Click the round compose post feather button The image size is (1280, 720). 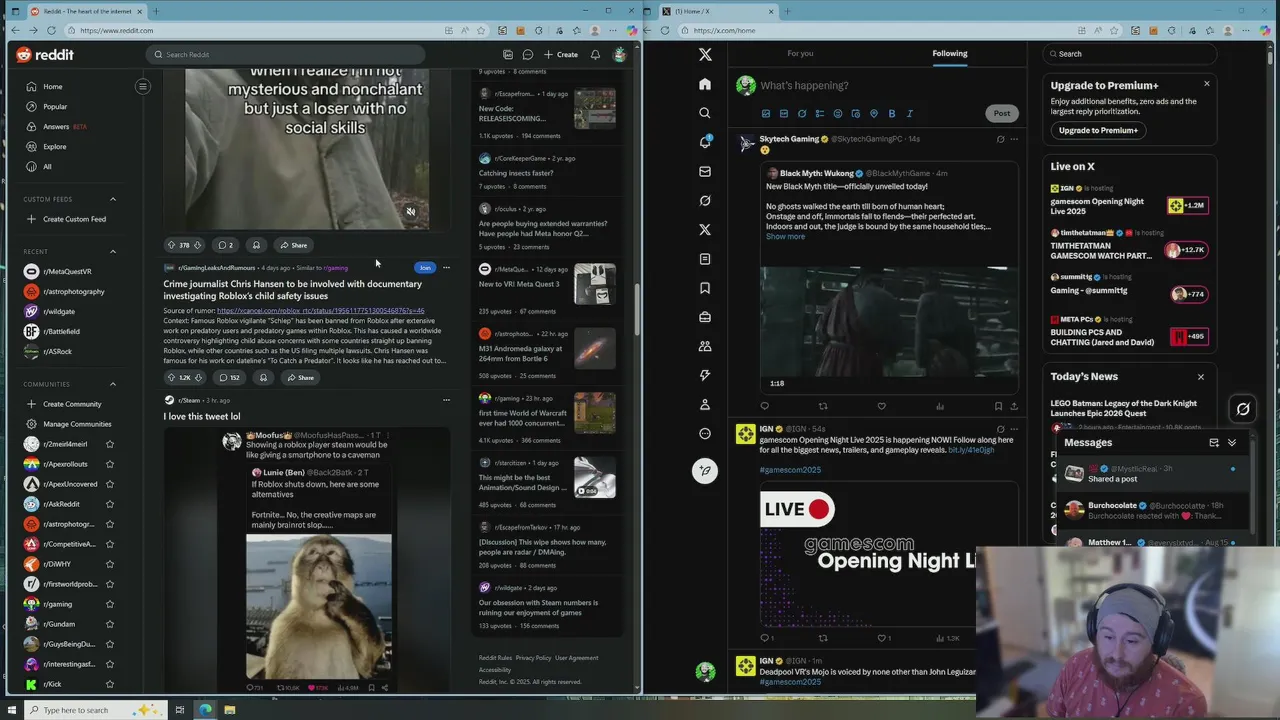[705, 471]
